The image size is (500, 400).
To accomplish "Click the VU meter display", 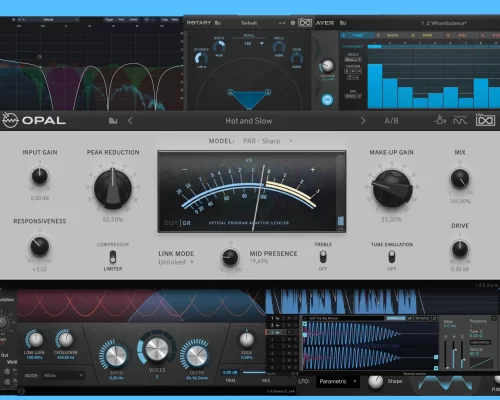I will click(x=252, y=191).
